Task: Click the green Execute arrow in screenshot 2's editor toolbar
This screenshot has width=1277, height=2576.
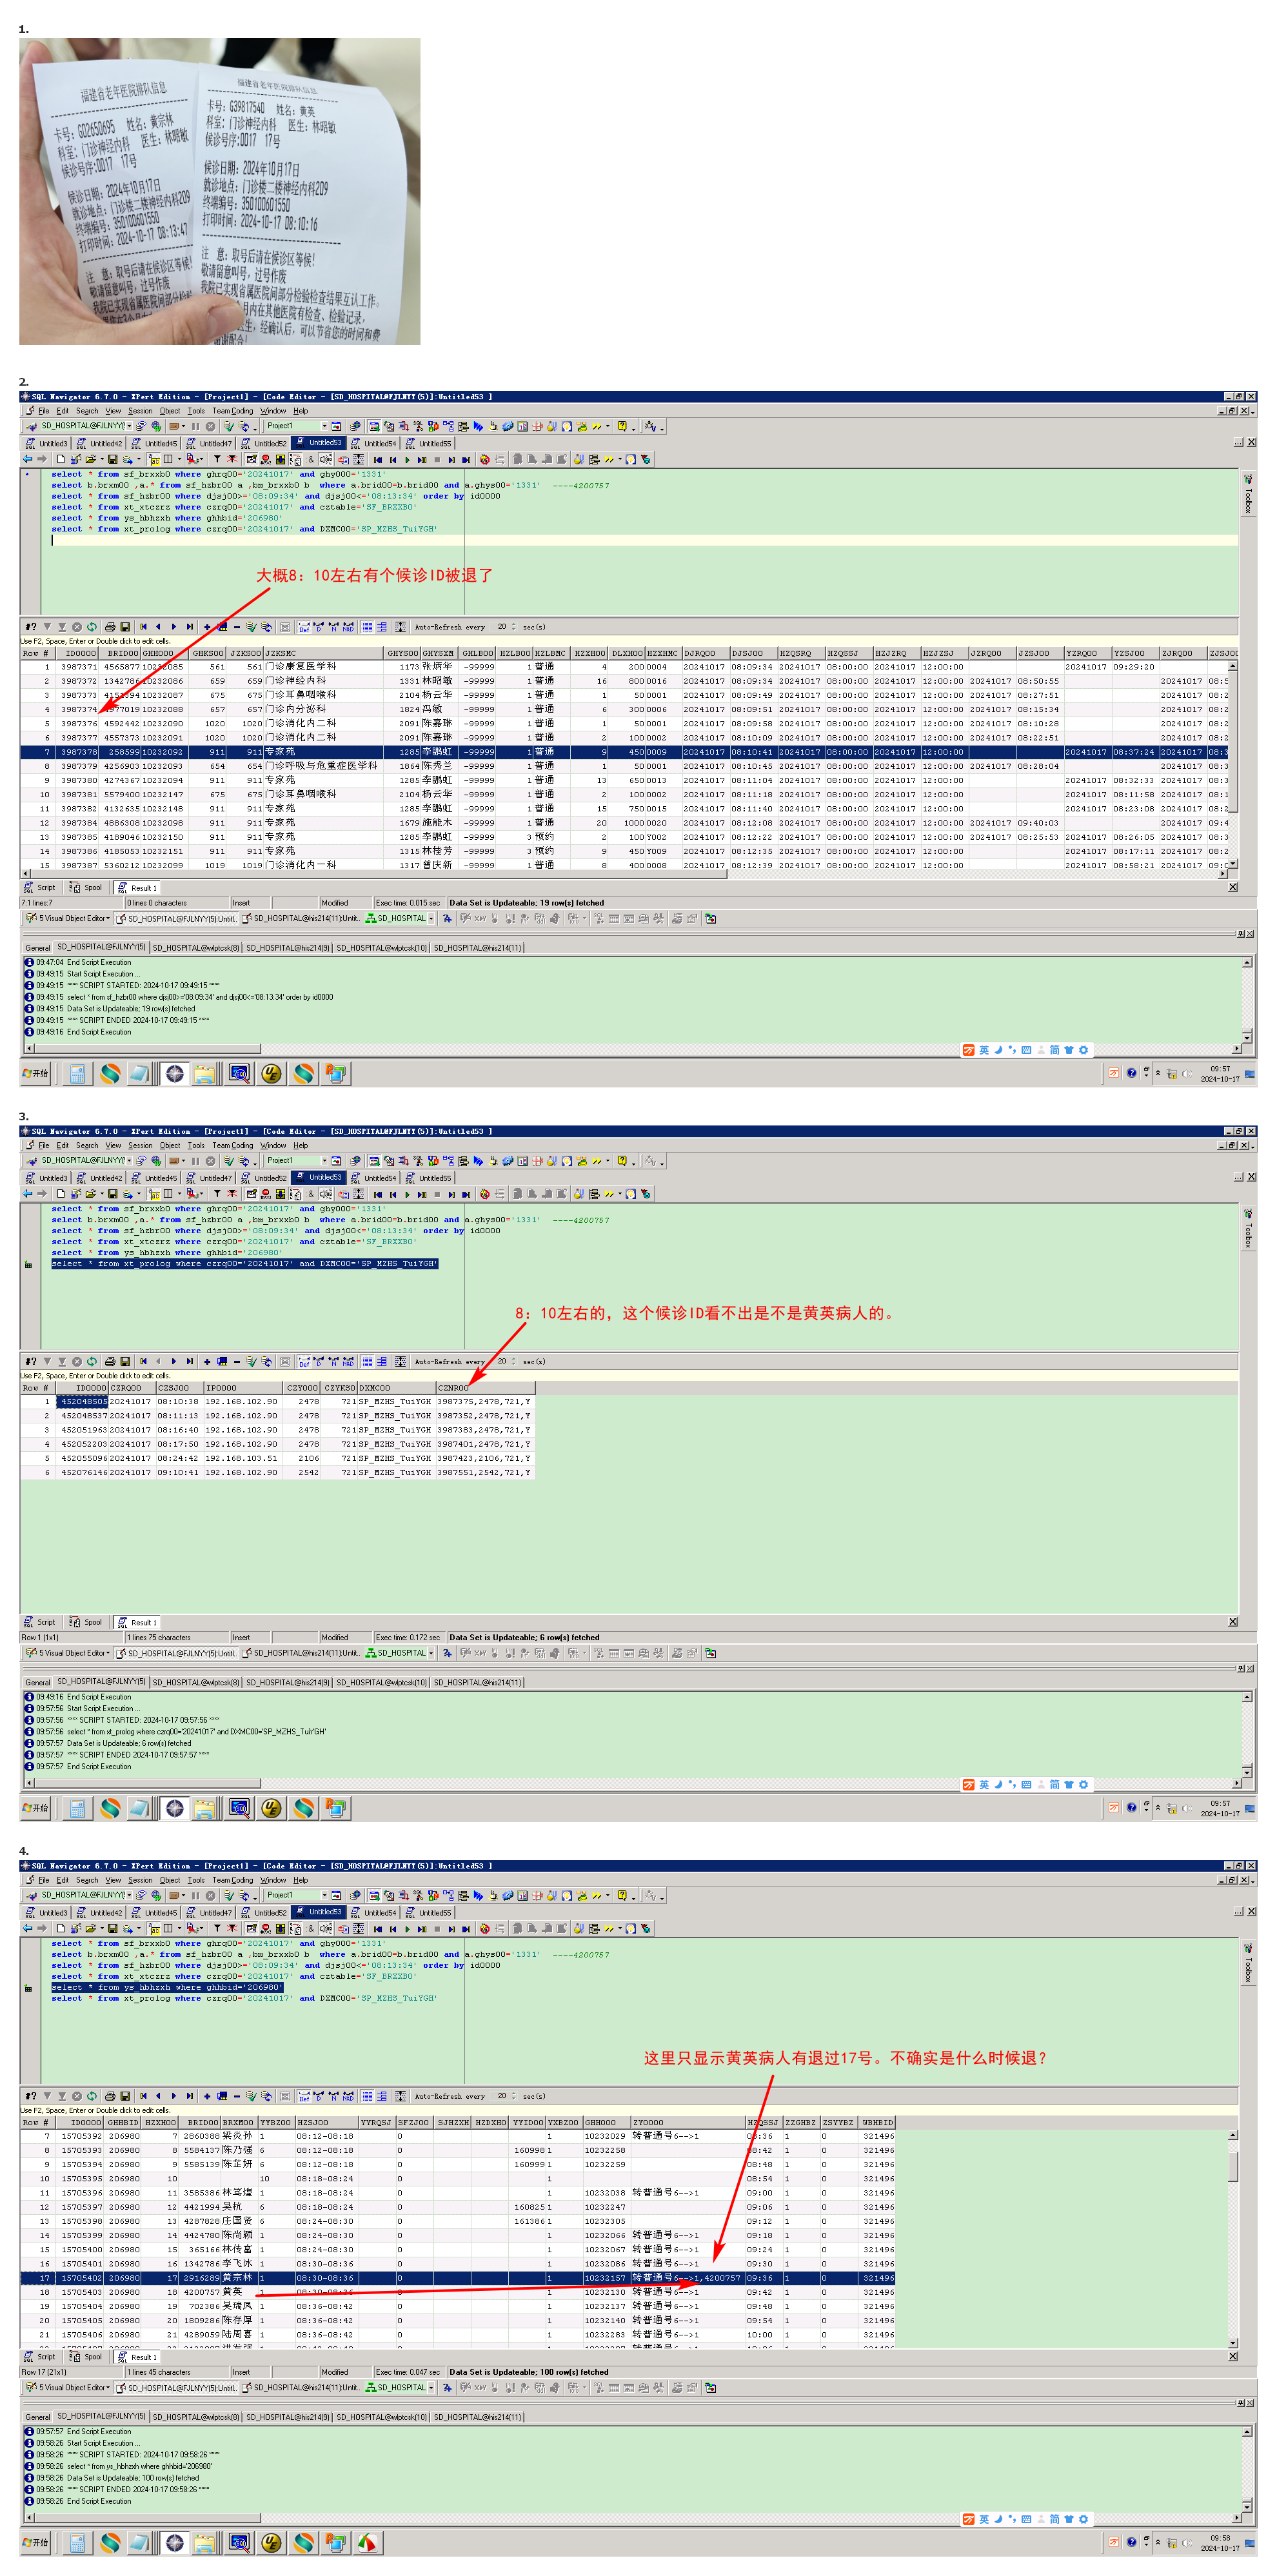Action: 407,460
